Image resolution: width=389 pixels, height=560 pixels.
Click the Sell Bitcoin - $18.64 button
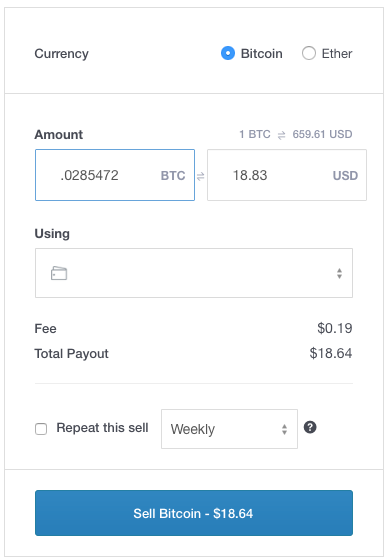point(194,513)
